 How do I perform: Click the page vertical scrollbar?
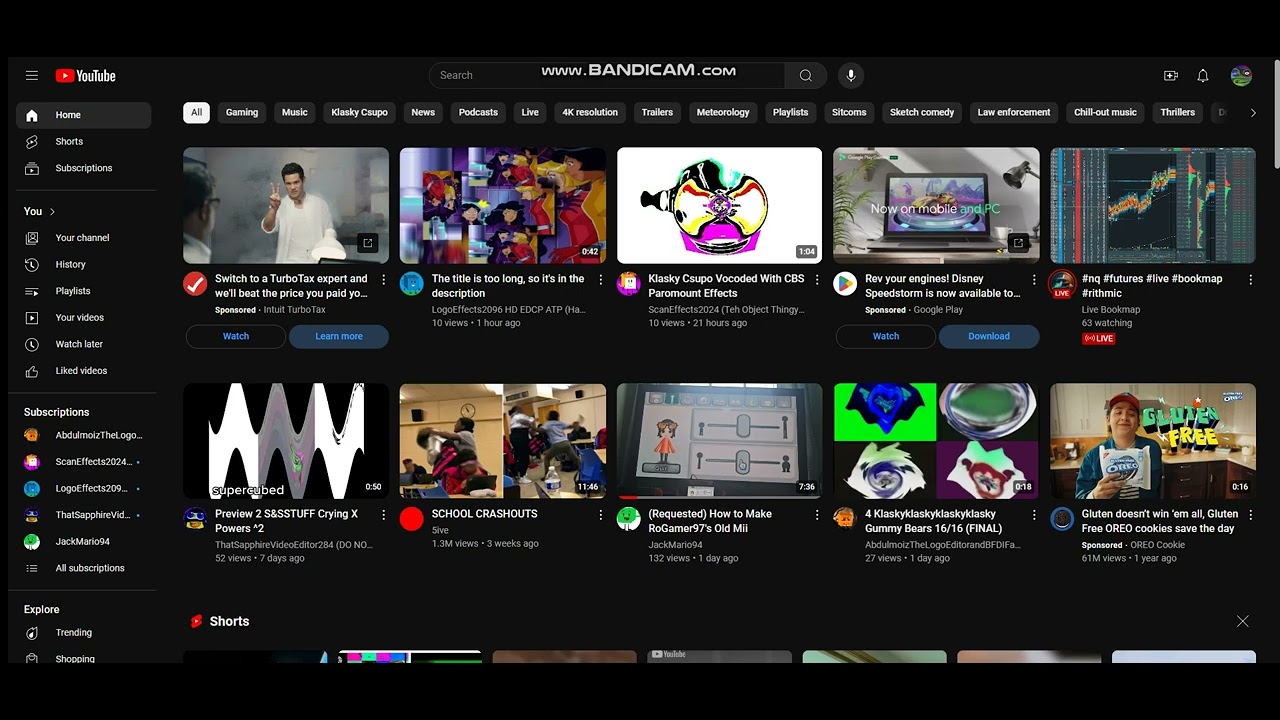pos(1275,115)
